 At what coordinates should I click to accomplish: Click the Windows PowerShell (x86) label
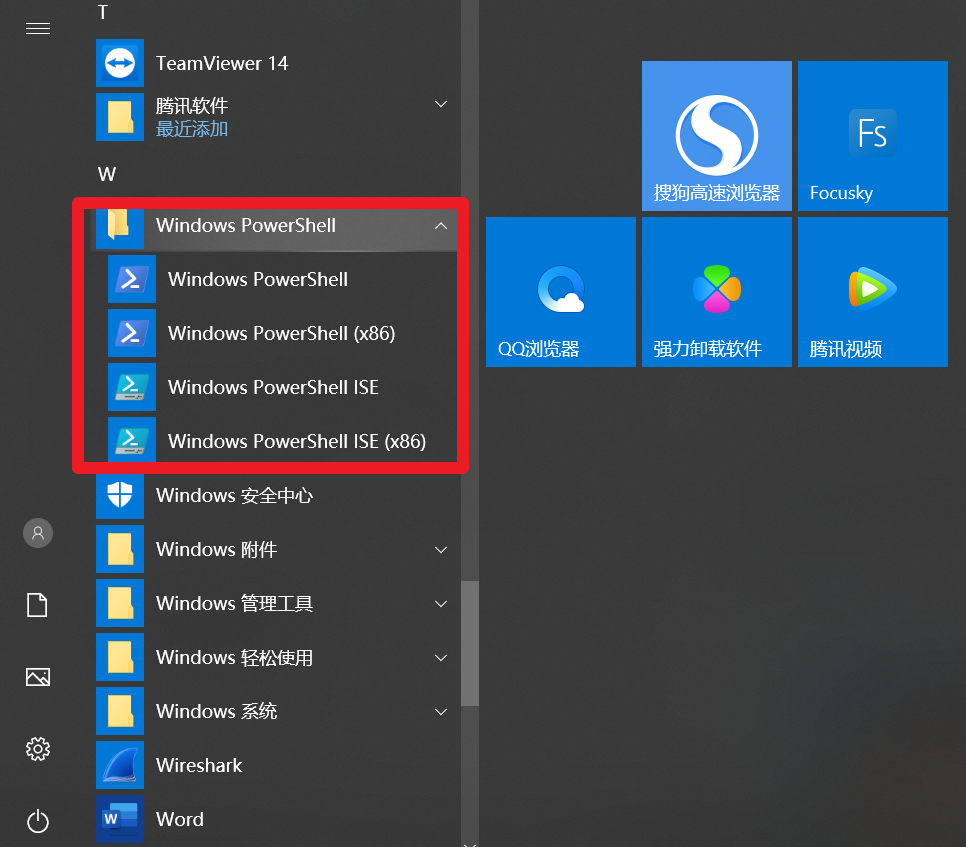point(282,333)
